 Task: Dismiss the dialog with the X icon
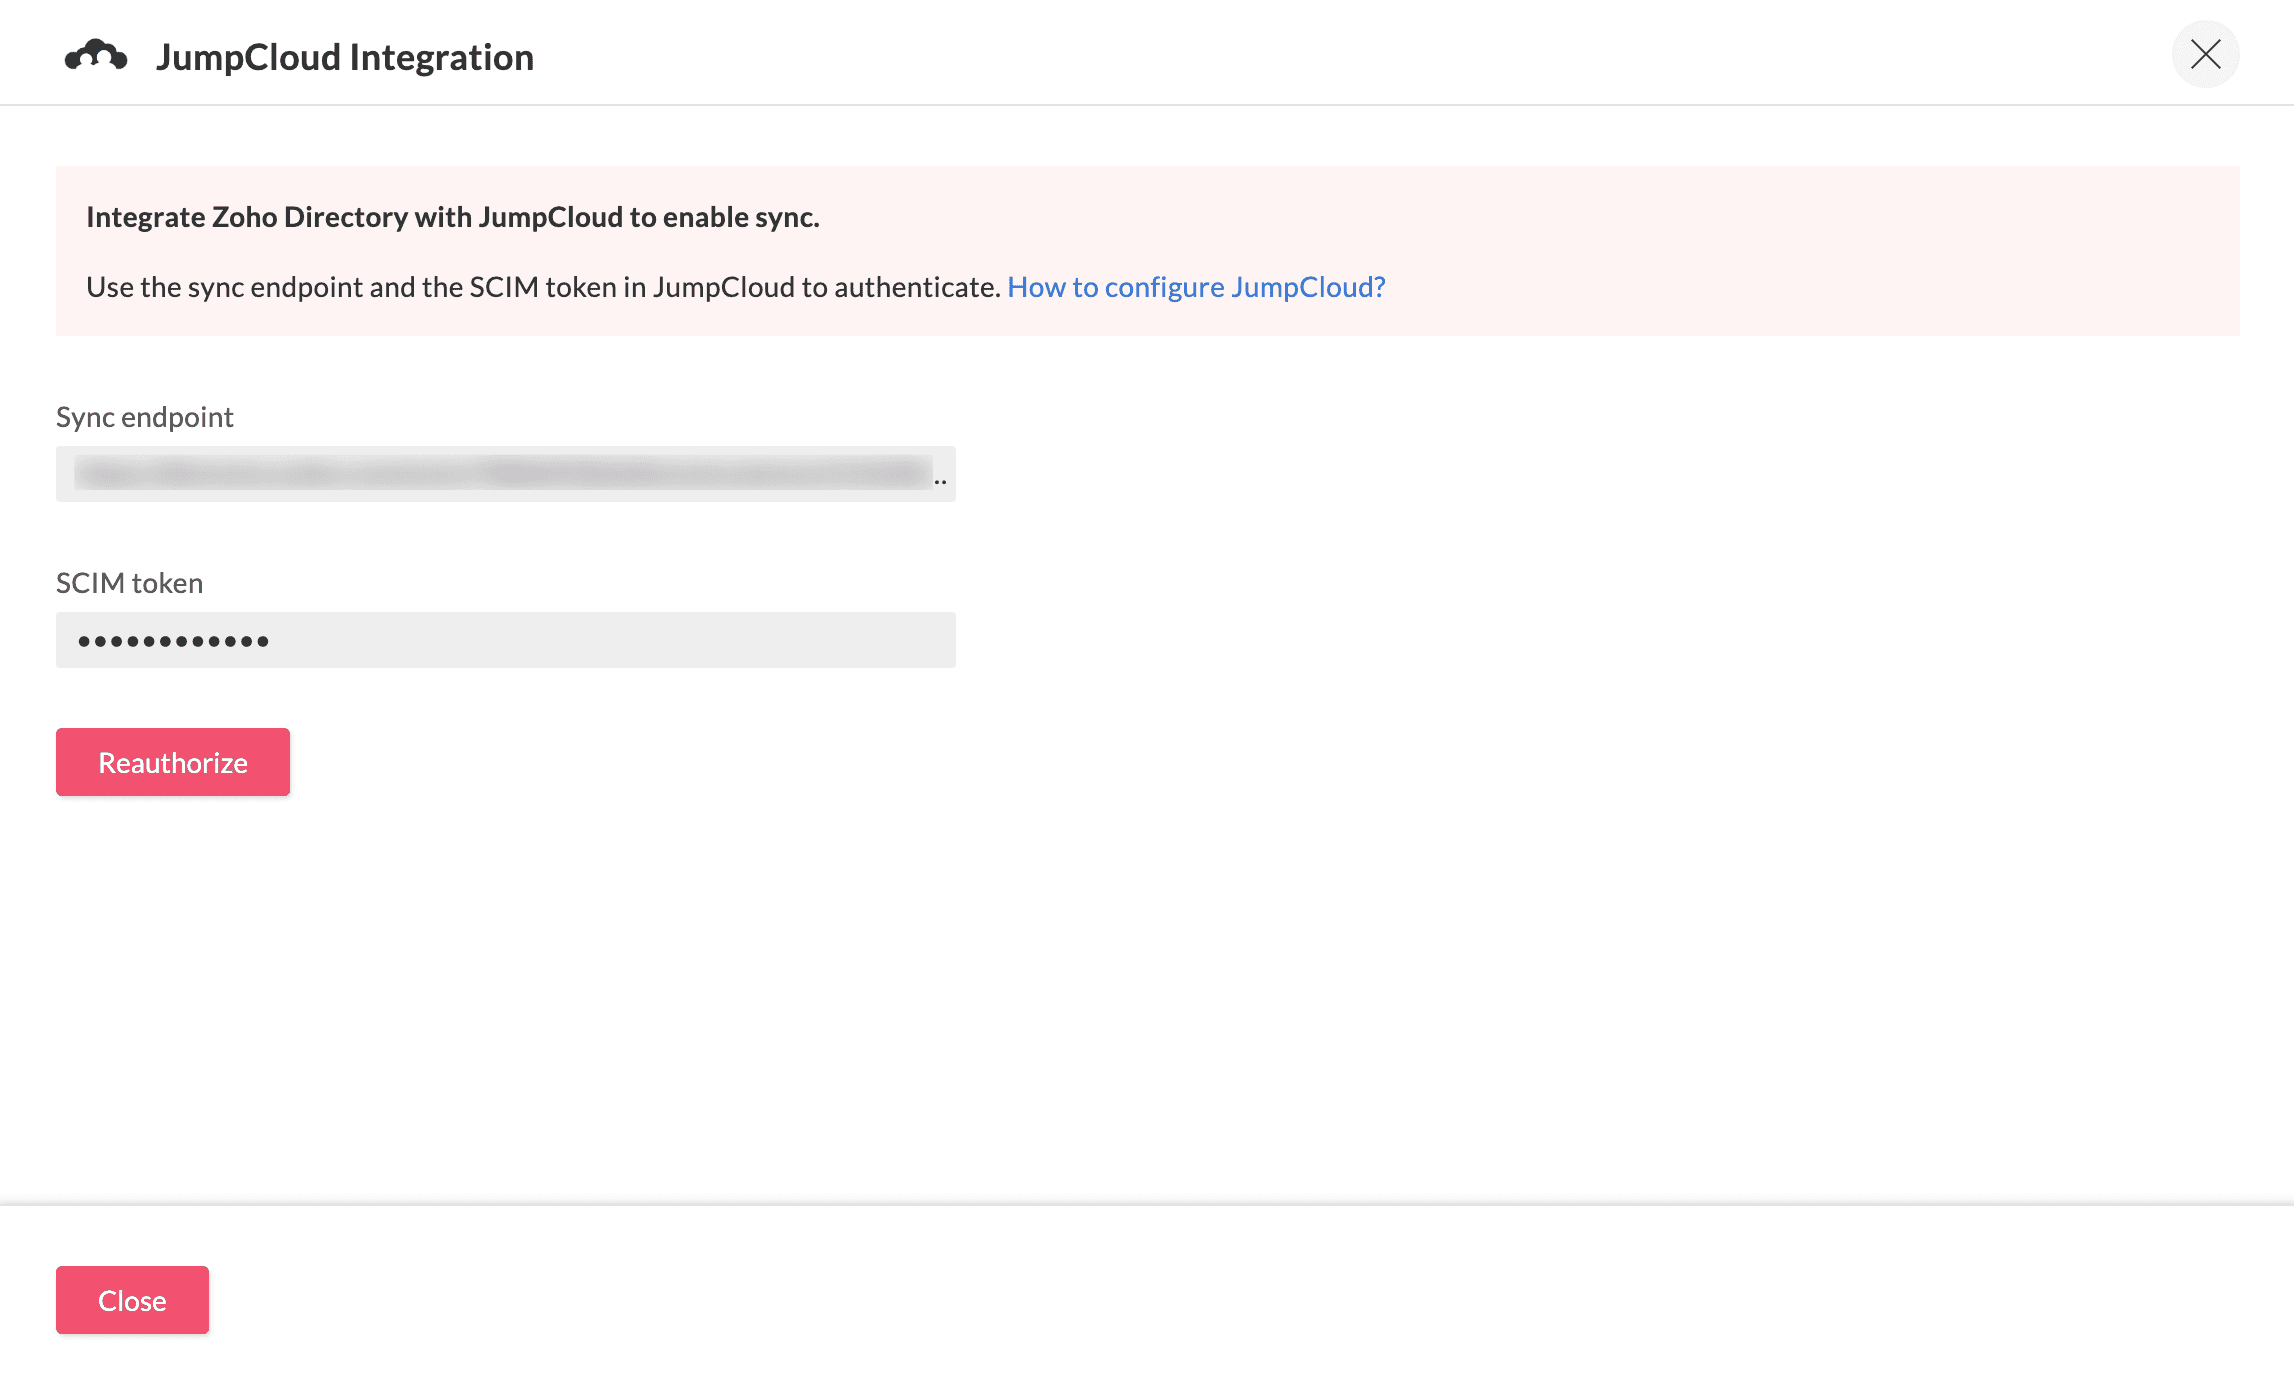2204,54
